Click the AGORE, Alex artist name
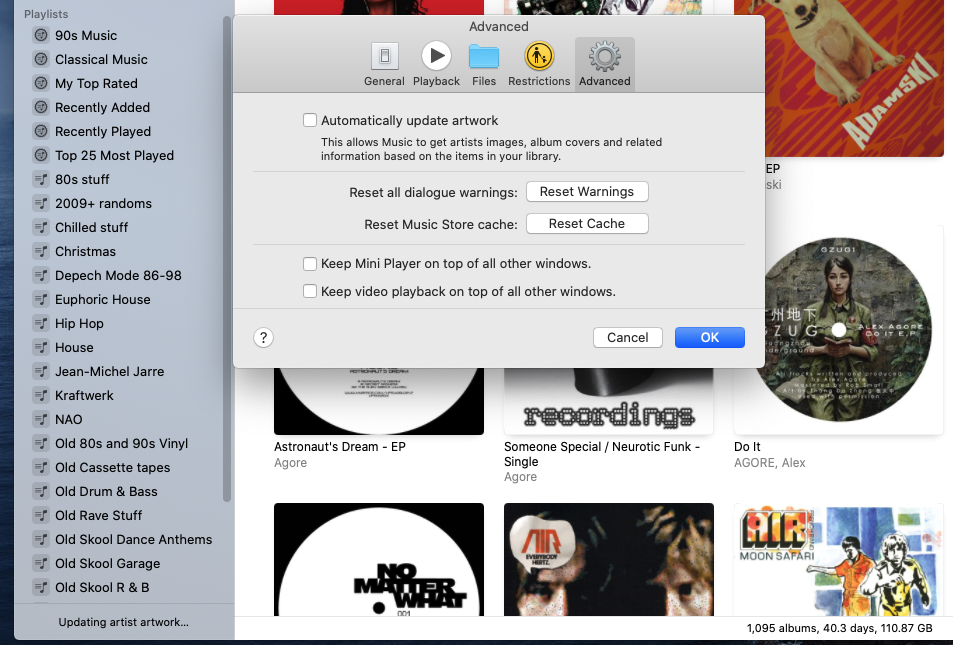The image size is (953, 645). tap(769, 463)
